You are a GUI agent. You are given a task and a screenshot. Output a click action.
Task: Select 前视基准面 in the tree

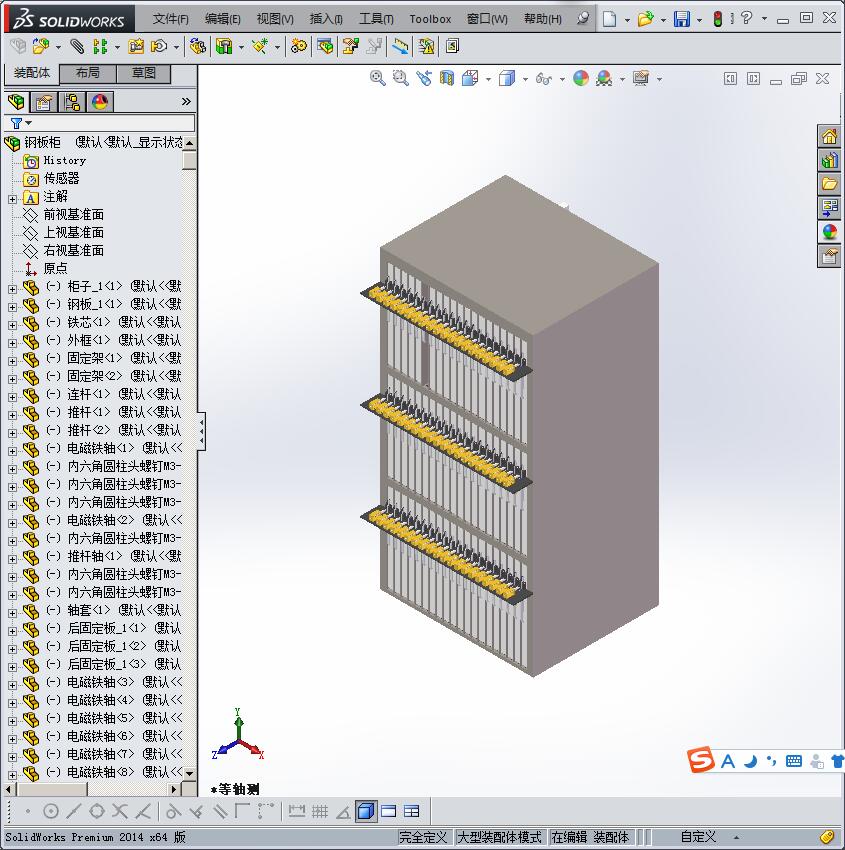point(74,215)
